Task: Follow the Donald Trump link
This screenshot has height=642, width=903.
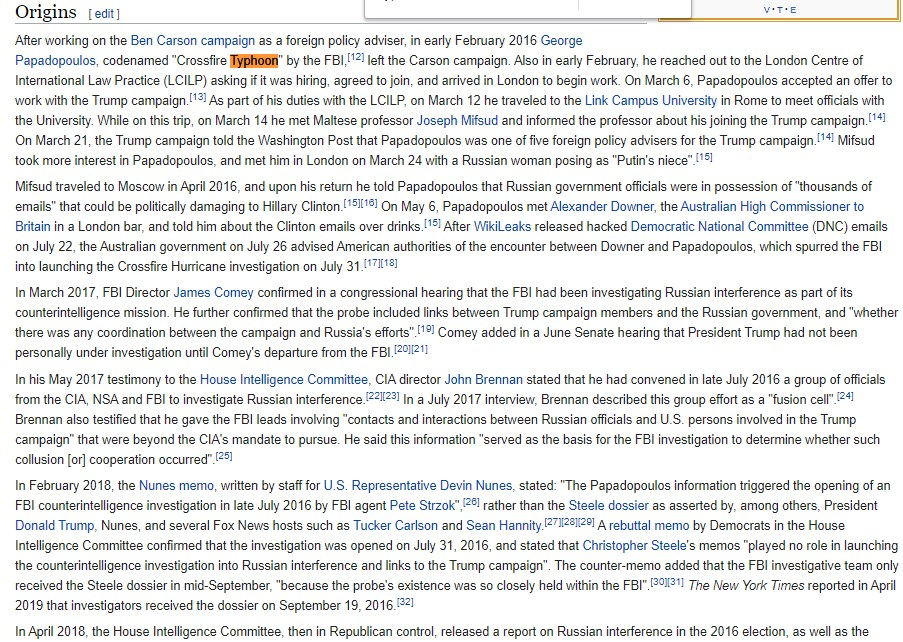Action: (54, 526)
